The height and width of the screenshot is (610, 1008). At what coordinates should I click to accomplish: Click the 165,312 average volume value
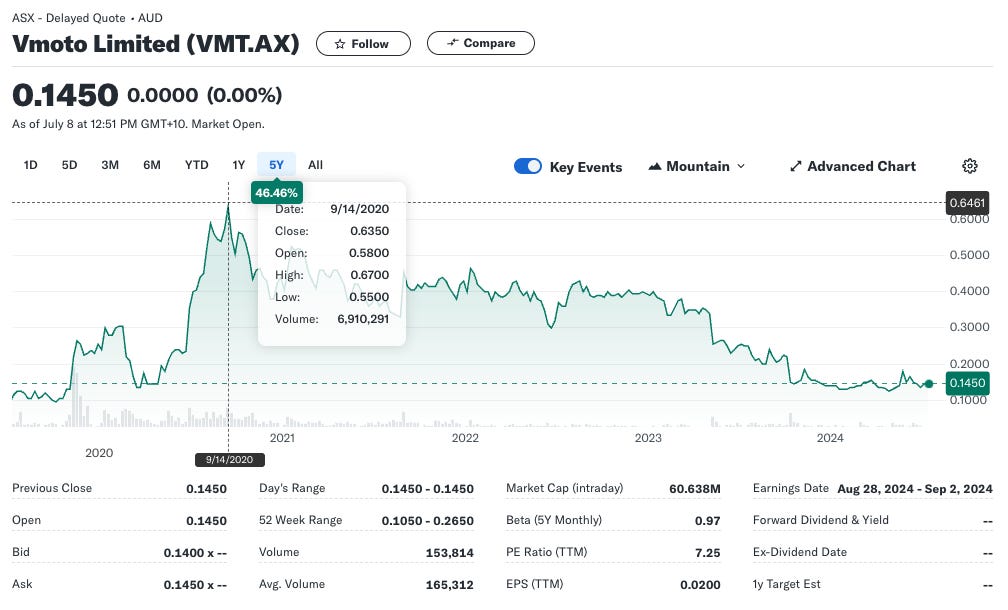tap(449, 585)
